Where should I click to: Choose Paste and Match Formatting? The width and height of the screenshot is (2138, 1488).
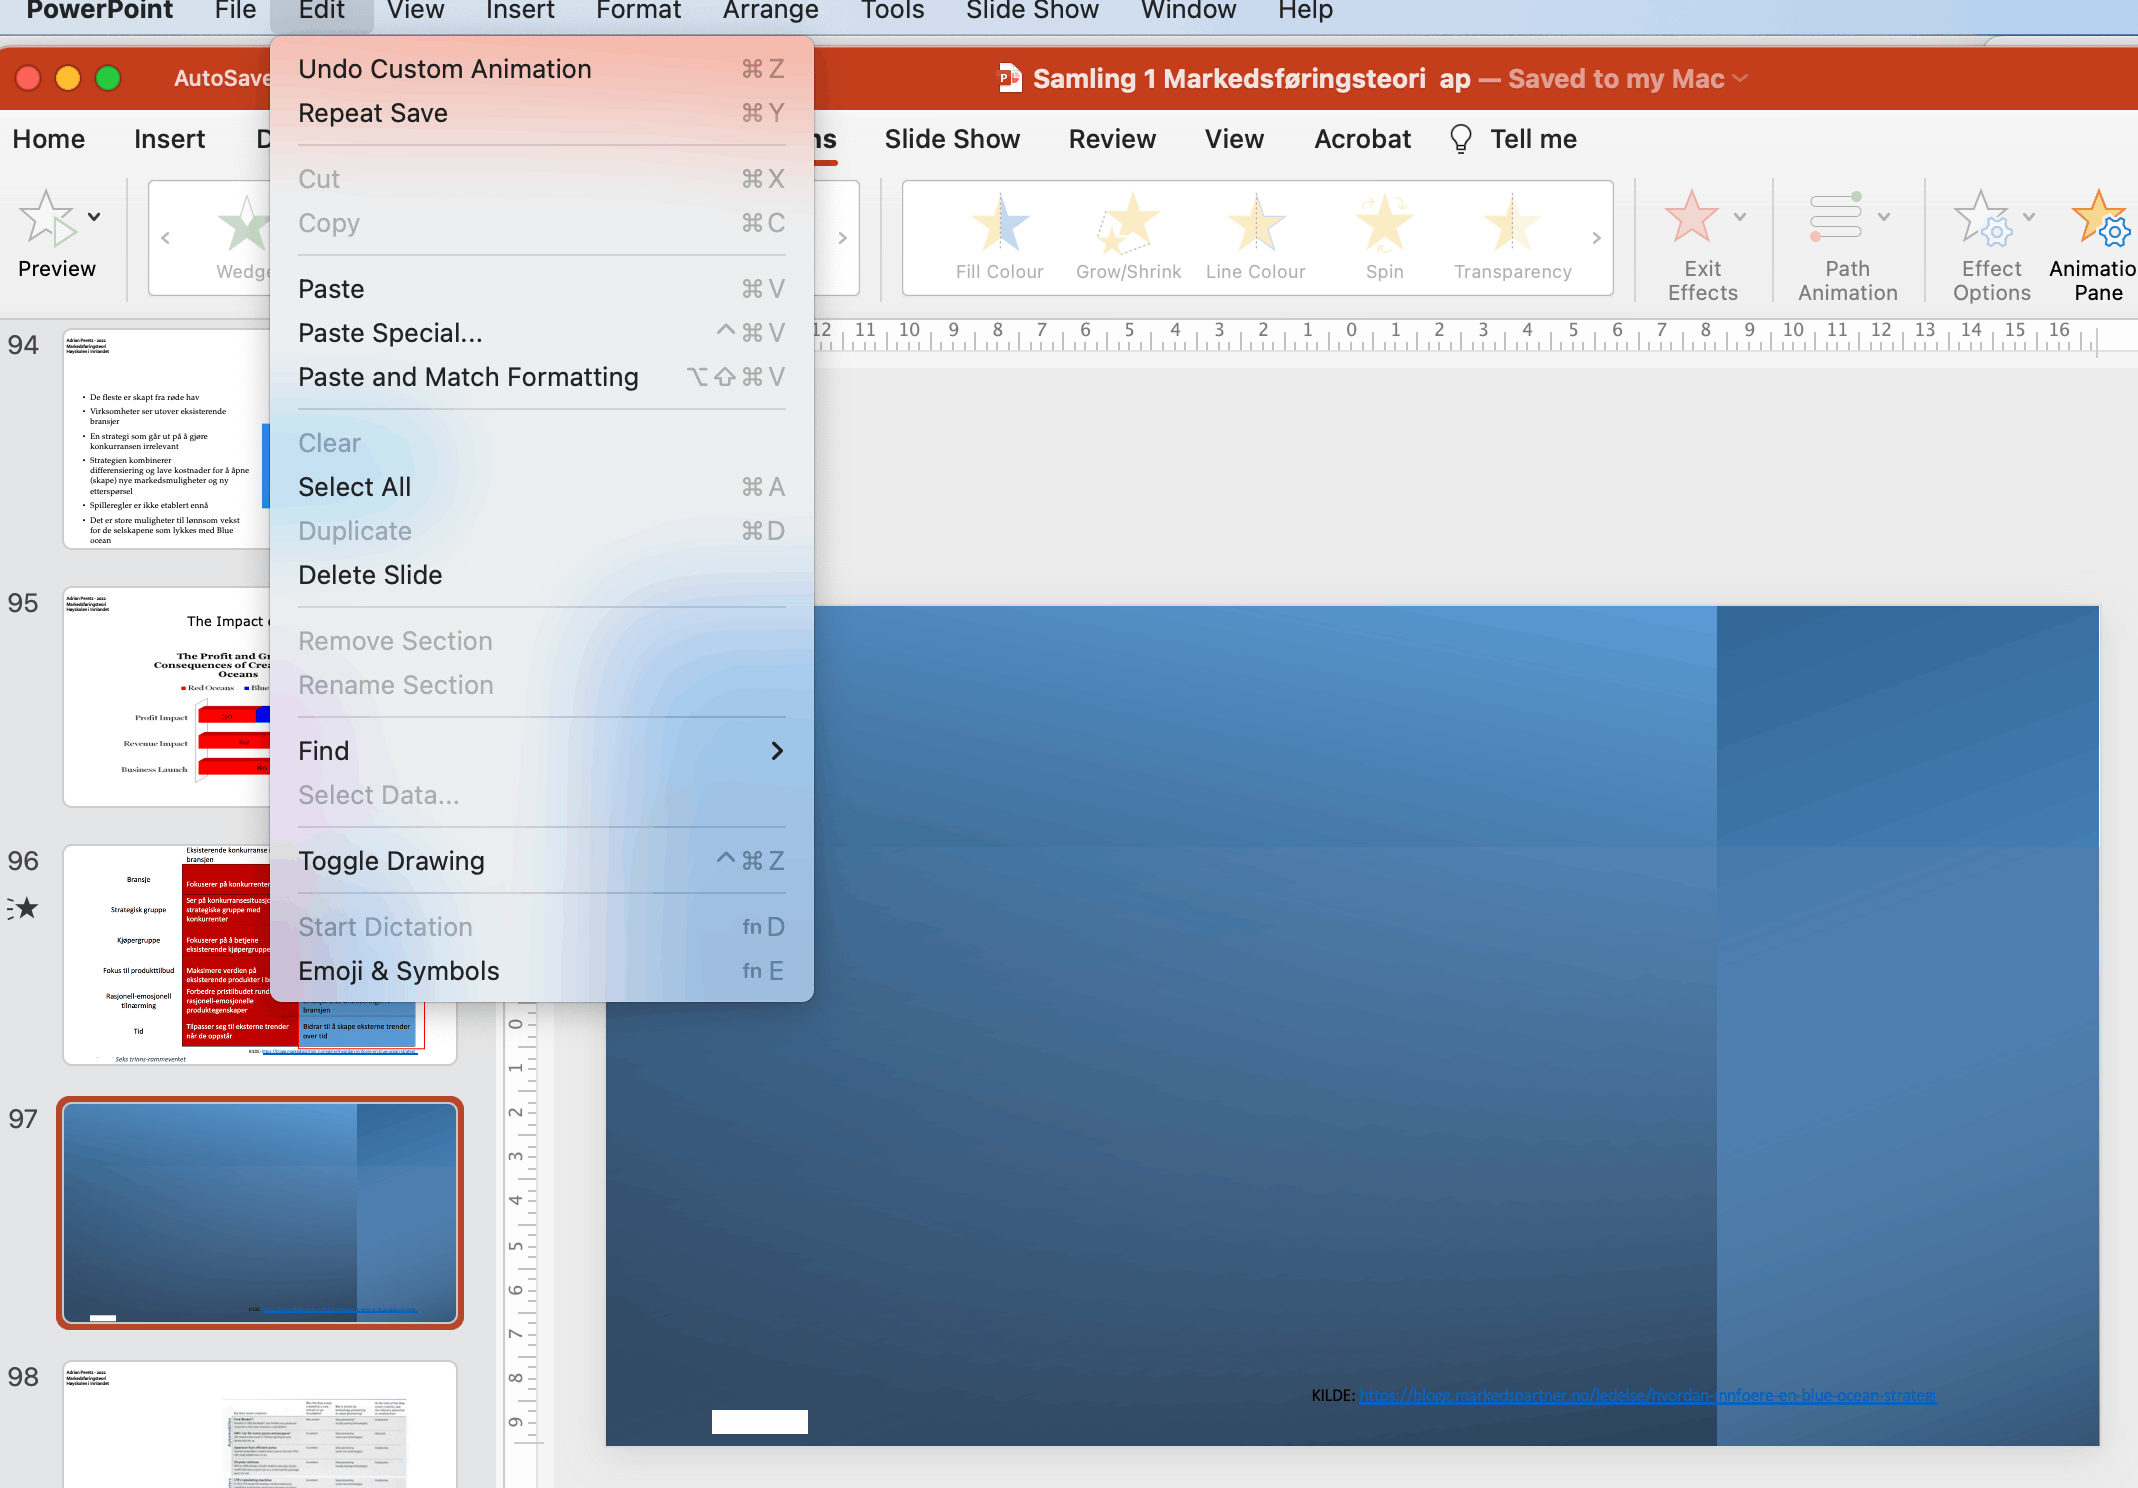pyautogui.click(x=541, y=377)
